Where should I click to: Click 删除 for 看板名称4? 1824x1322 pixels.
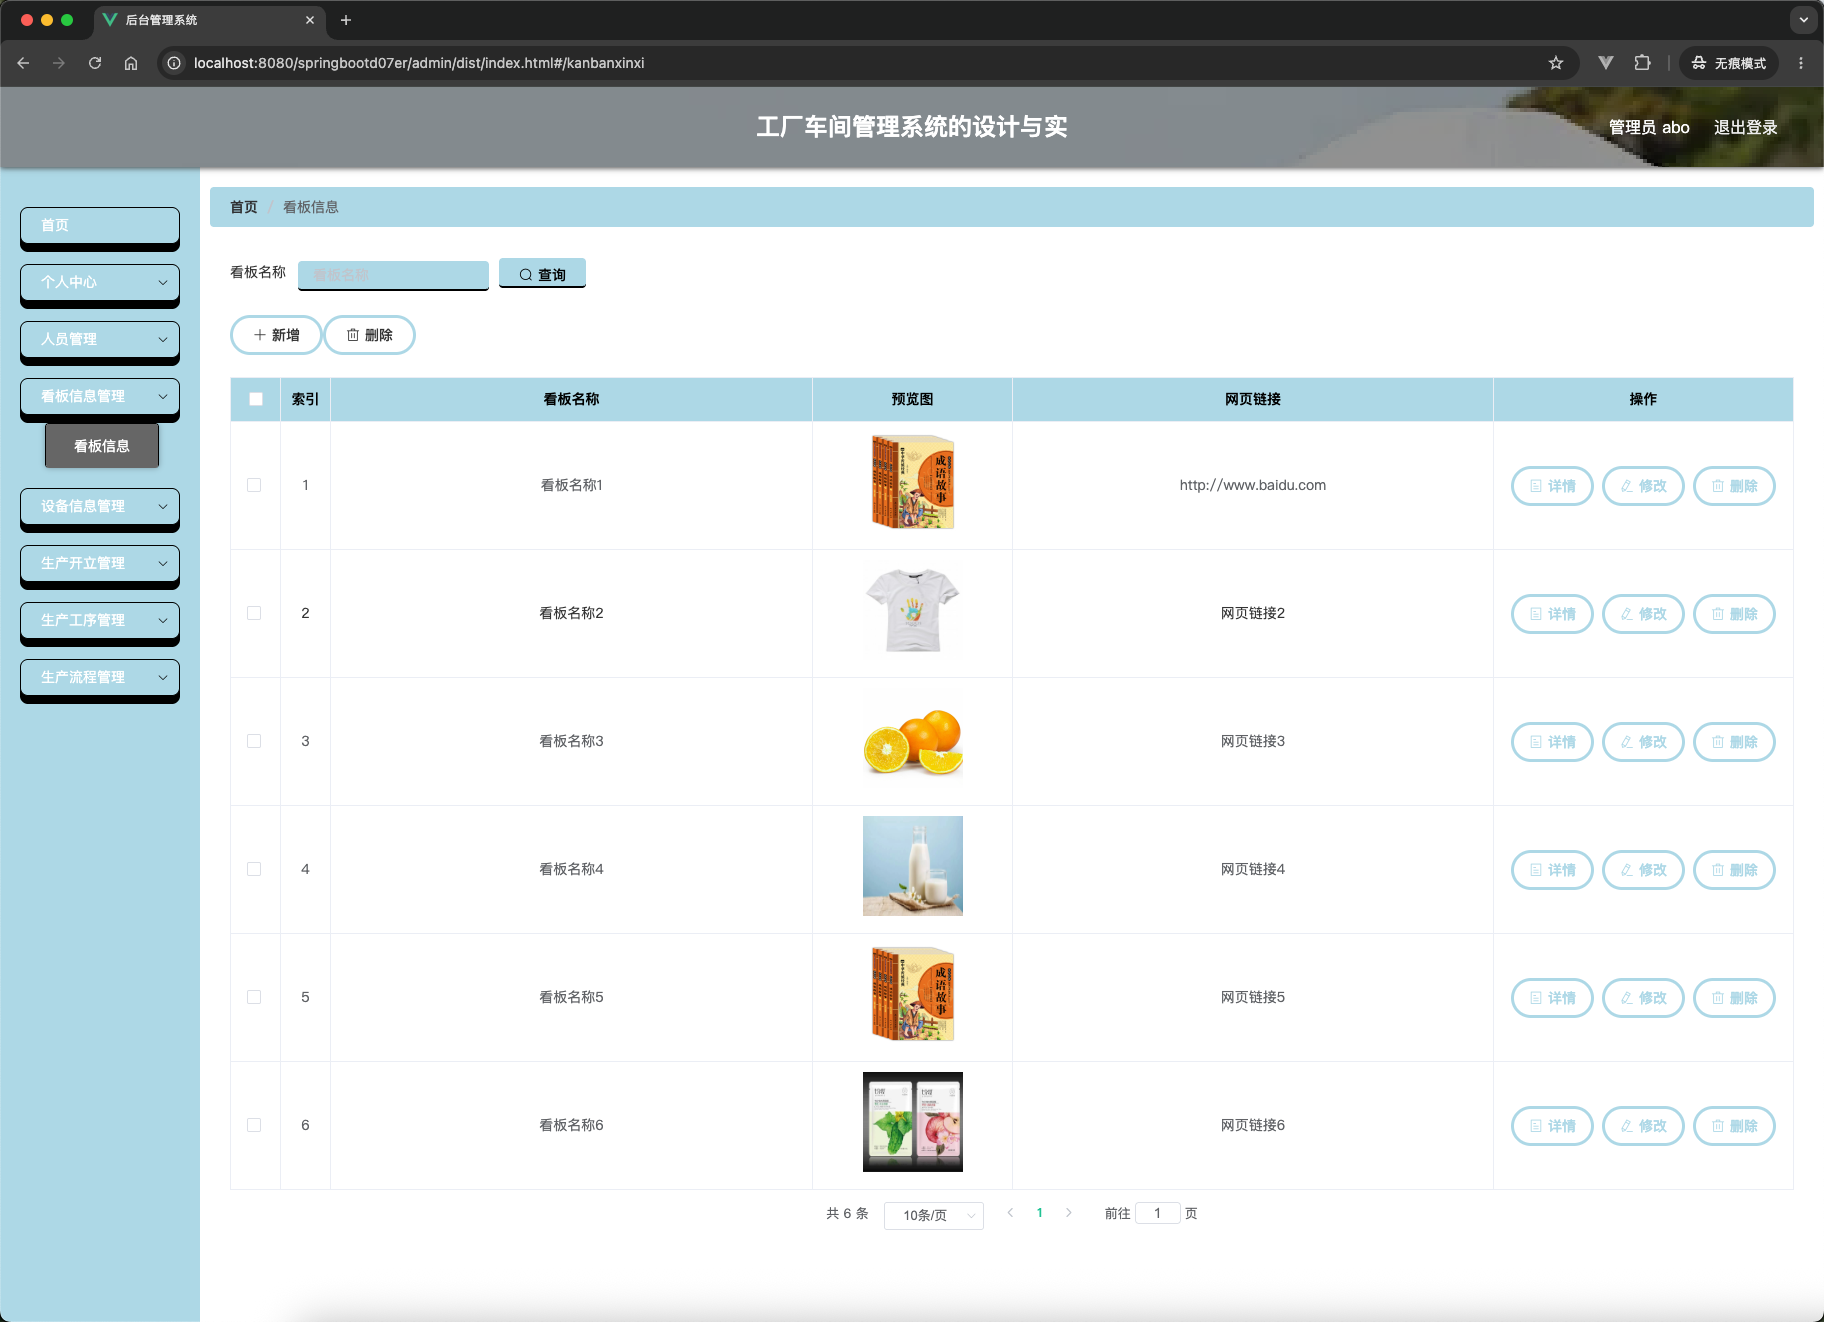click(x=1734, y=870)
